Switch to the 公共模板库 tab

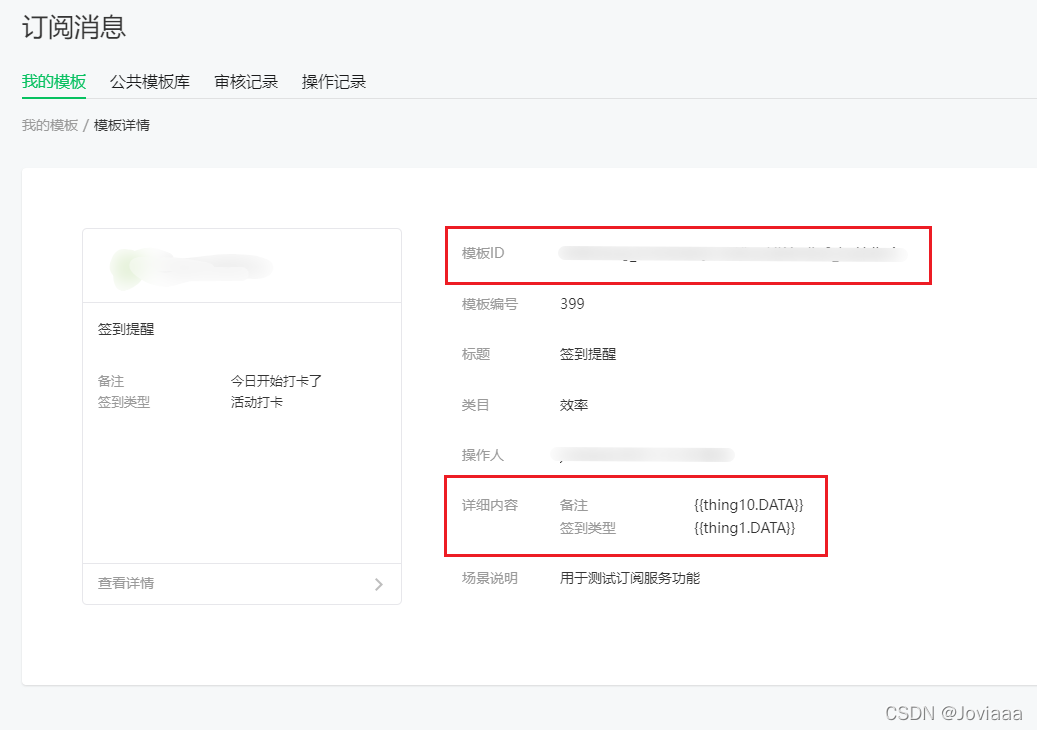[x=149, y=82]
